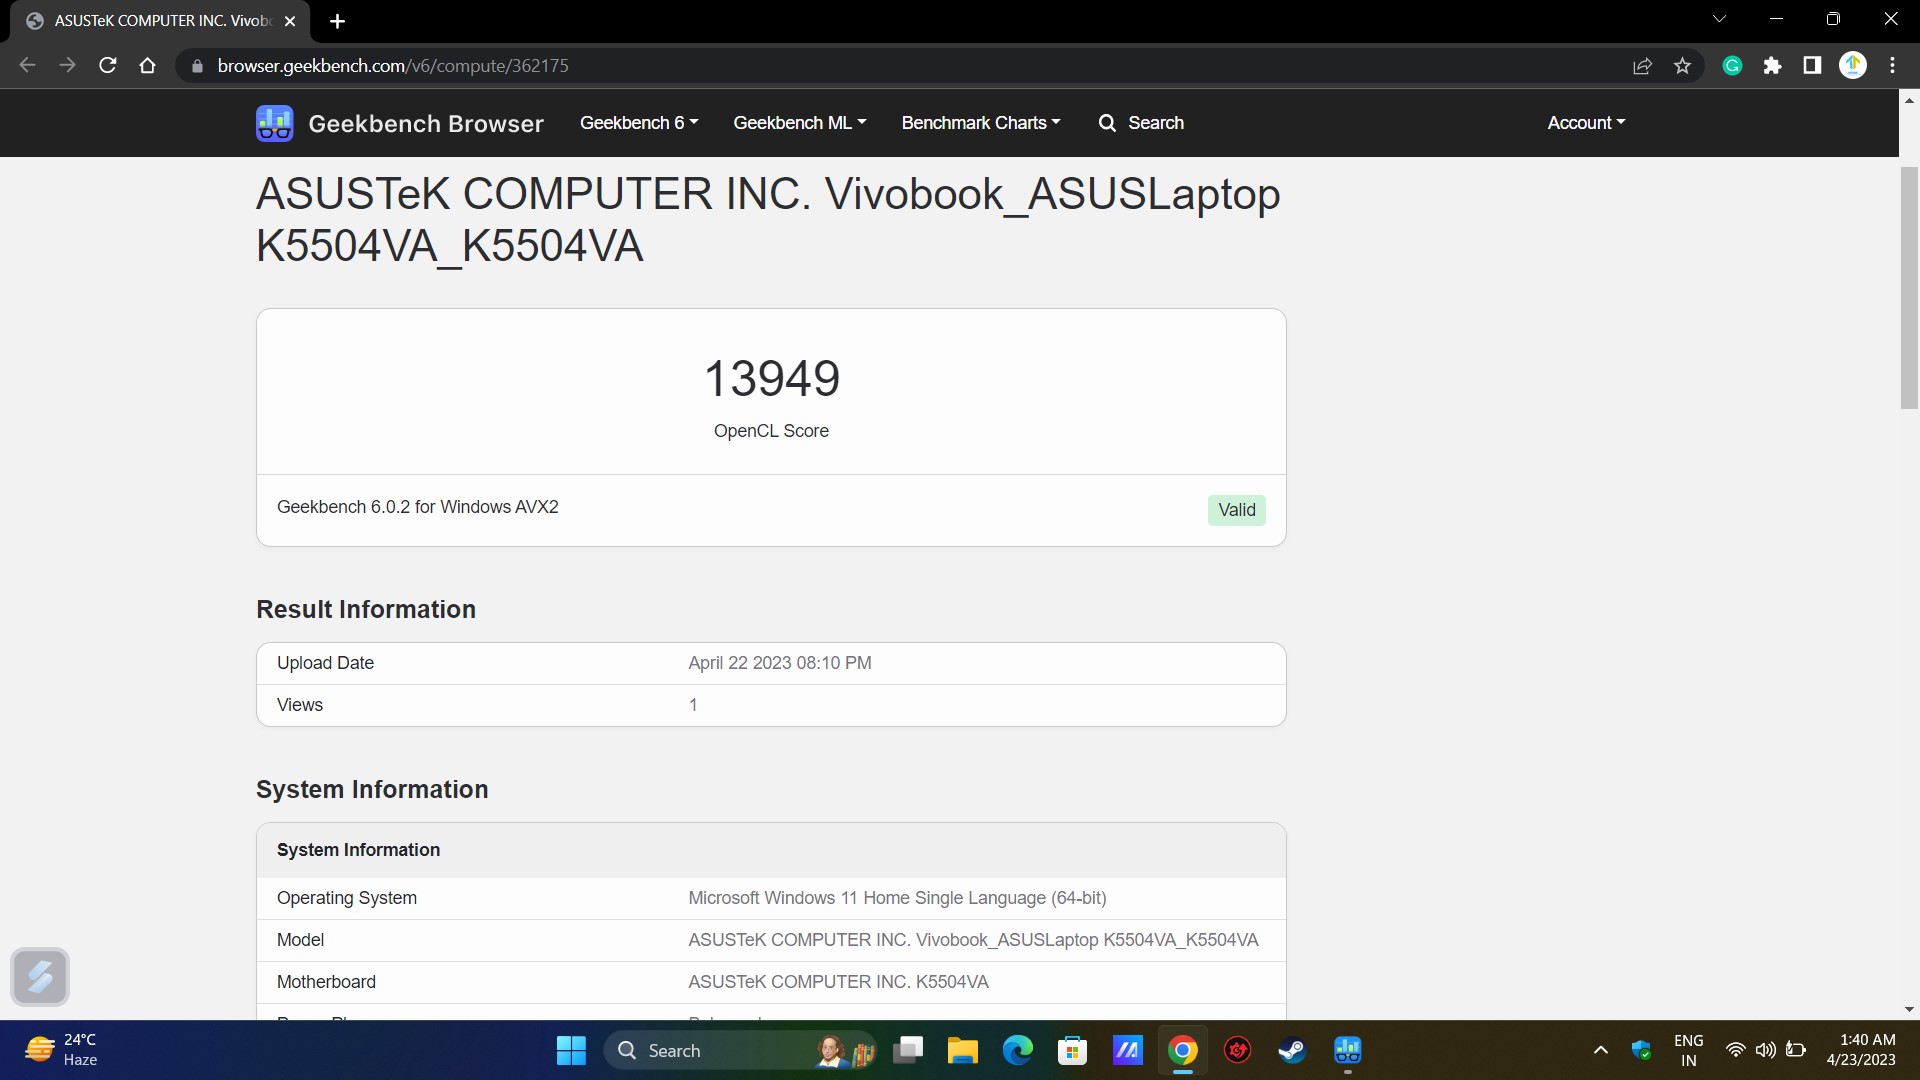Click the upload date April 22 2023 08:10 PM

779,663
